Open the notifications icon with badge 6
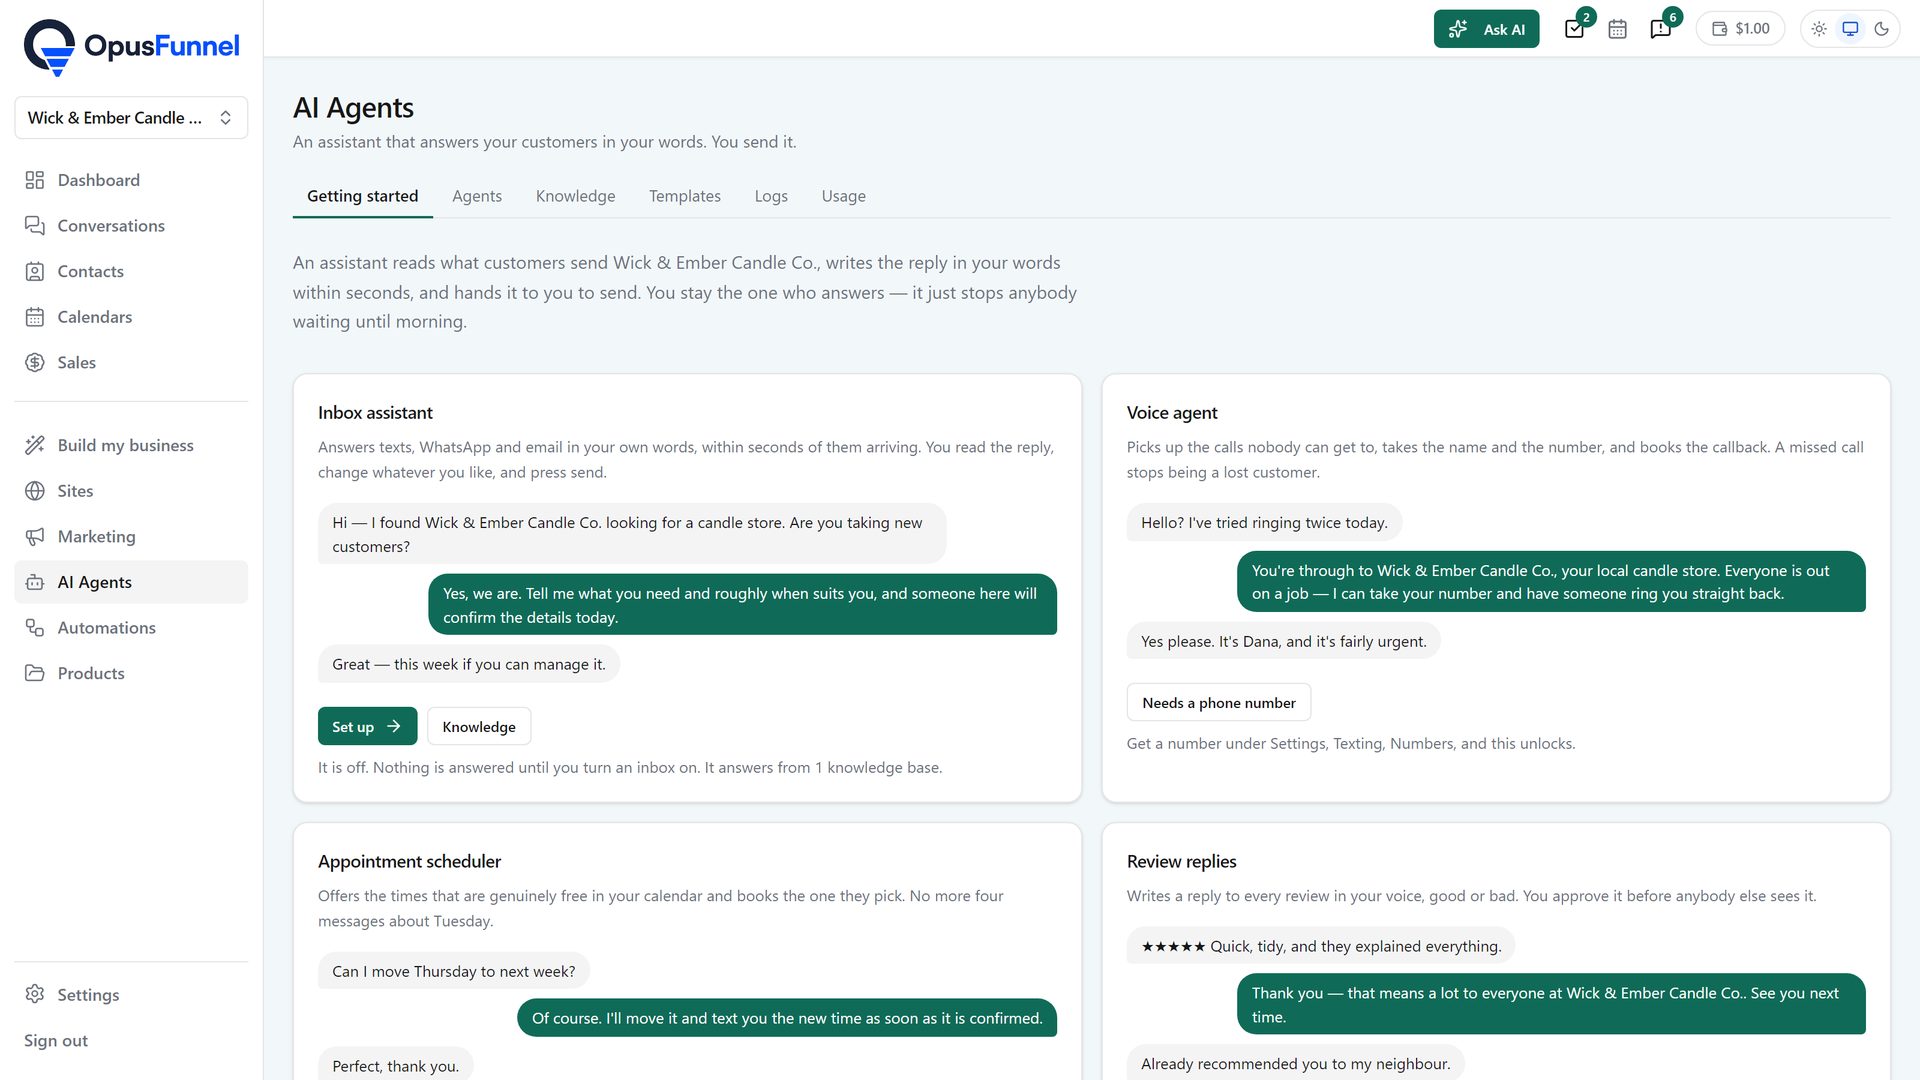The image size is (1920, 1080). 1661,29
